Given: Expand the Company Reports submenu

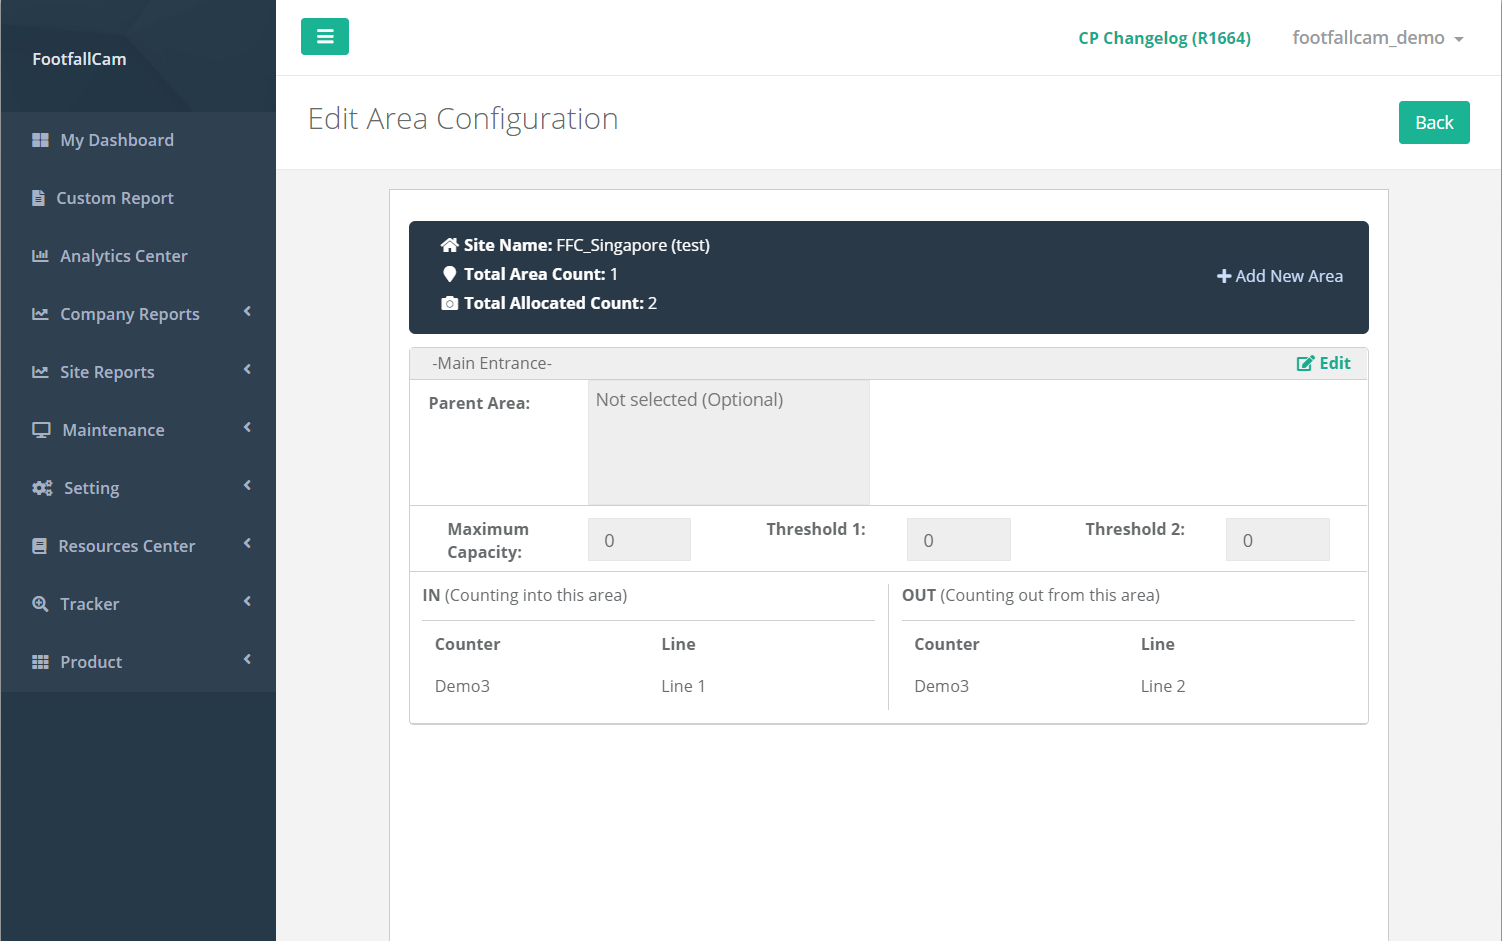Looking at the screenshot, I should 247,312.
